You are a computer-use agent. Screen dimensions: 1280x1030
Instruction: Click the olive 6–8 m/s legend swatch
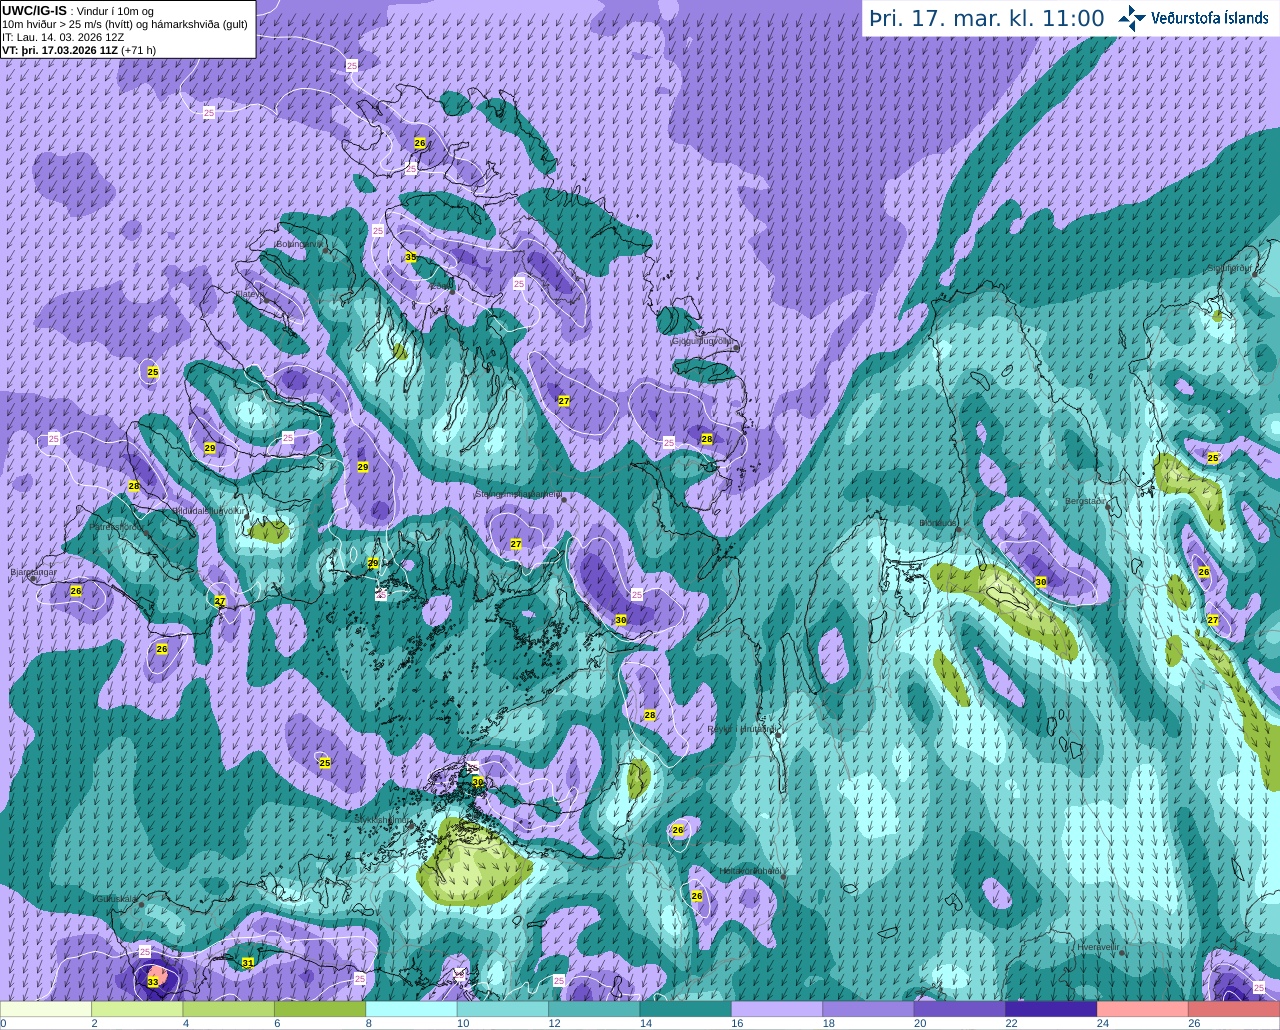(x=320, y=1009)
